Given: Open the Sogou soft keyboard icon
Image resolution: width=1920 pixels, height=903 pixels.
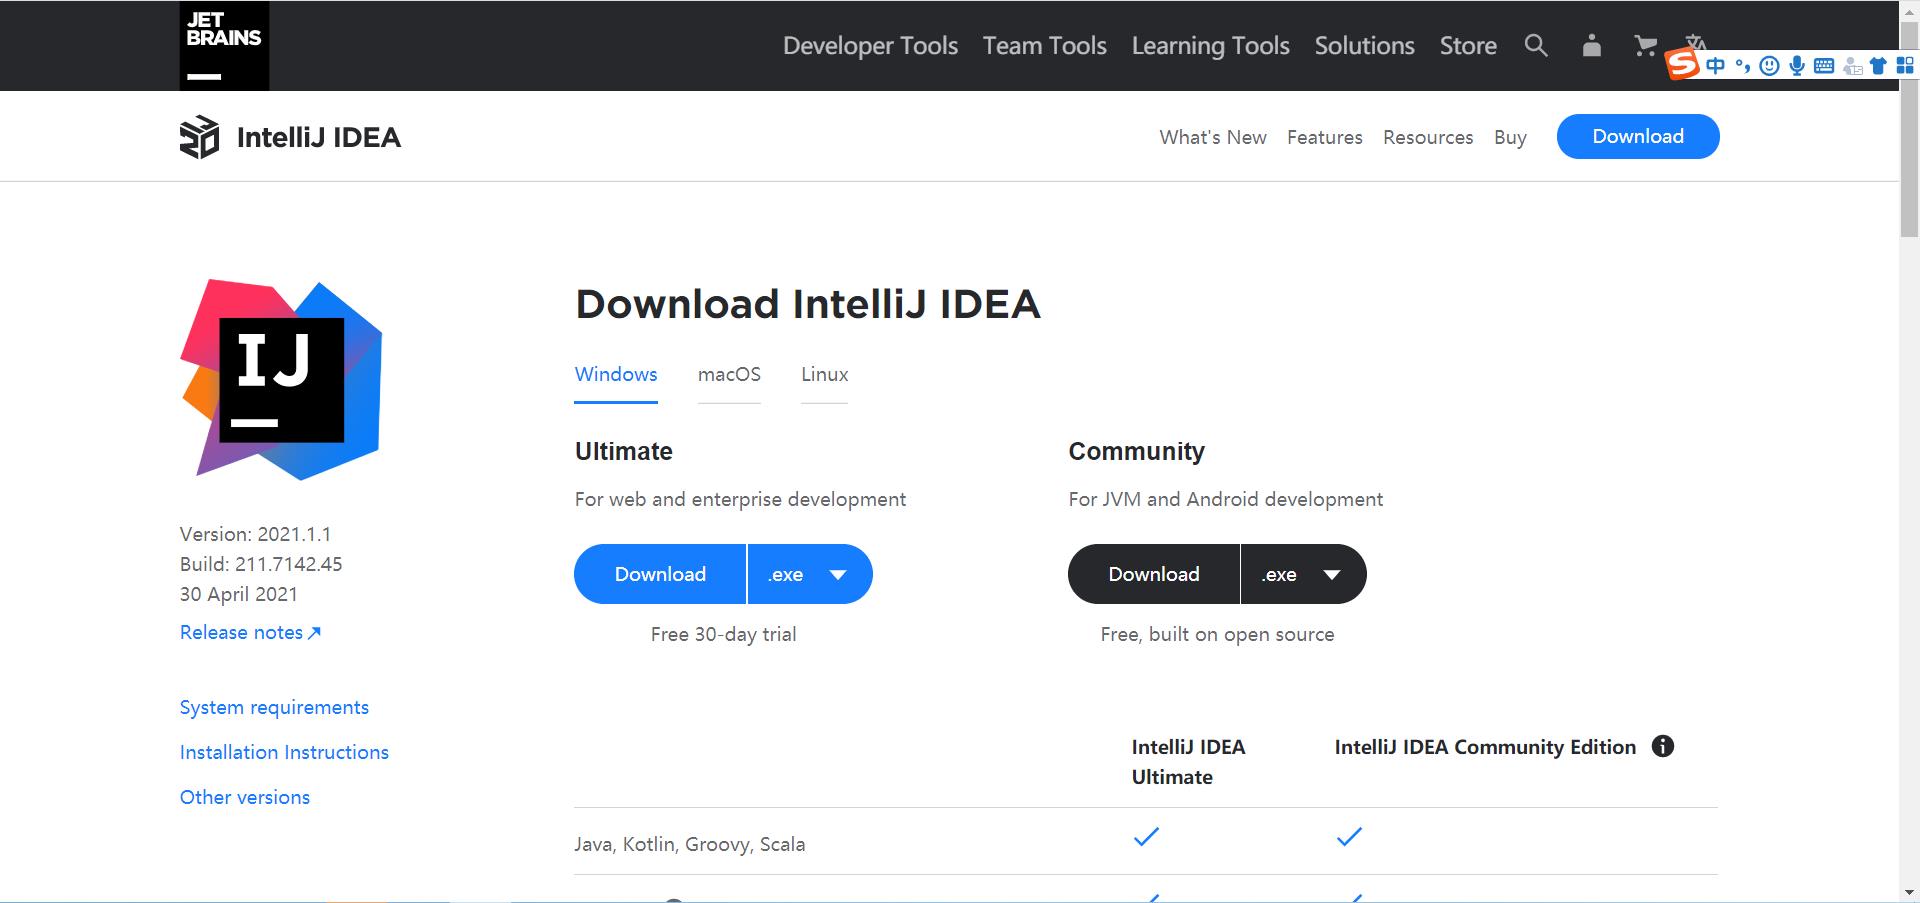Looking at the screenshot, I should [x=1824, y=66].
